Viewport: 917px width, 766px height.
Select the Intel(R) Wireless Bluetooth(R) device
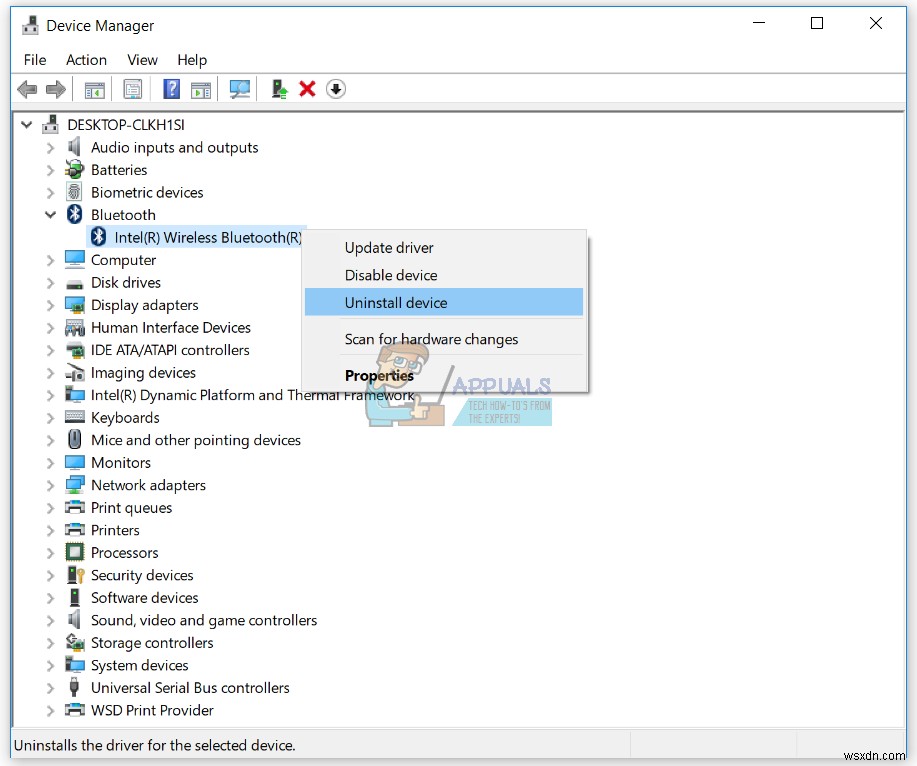[x=208, y=237]
